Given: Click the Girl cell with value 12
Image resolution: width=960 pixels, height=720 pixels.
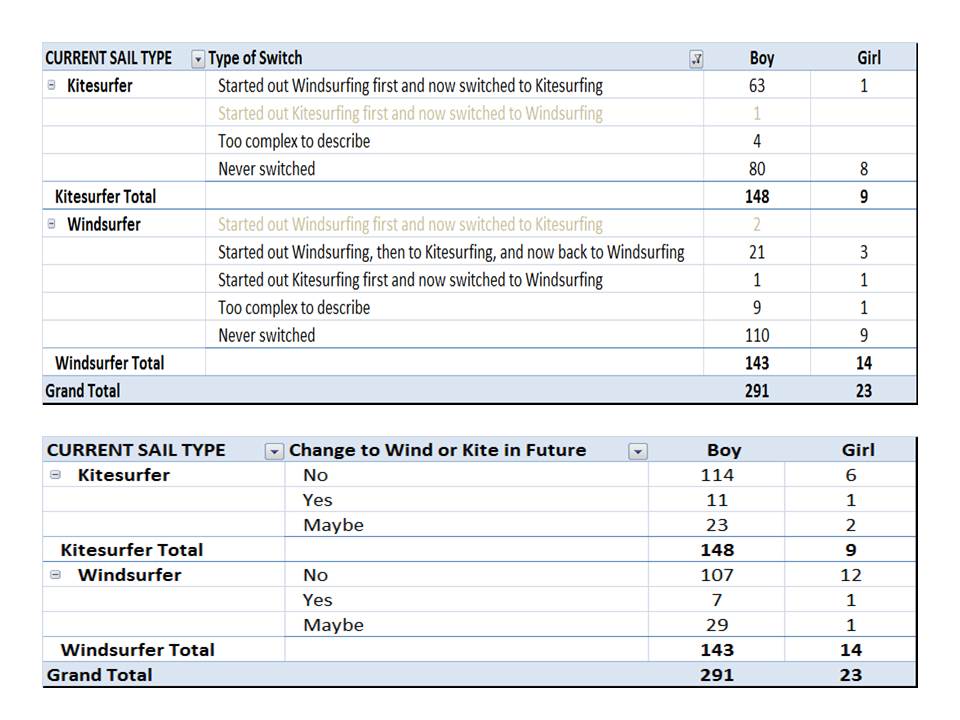Looking at the screenshot, I should pyautogui.click(x=851, y=575).
